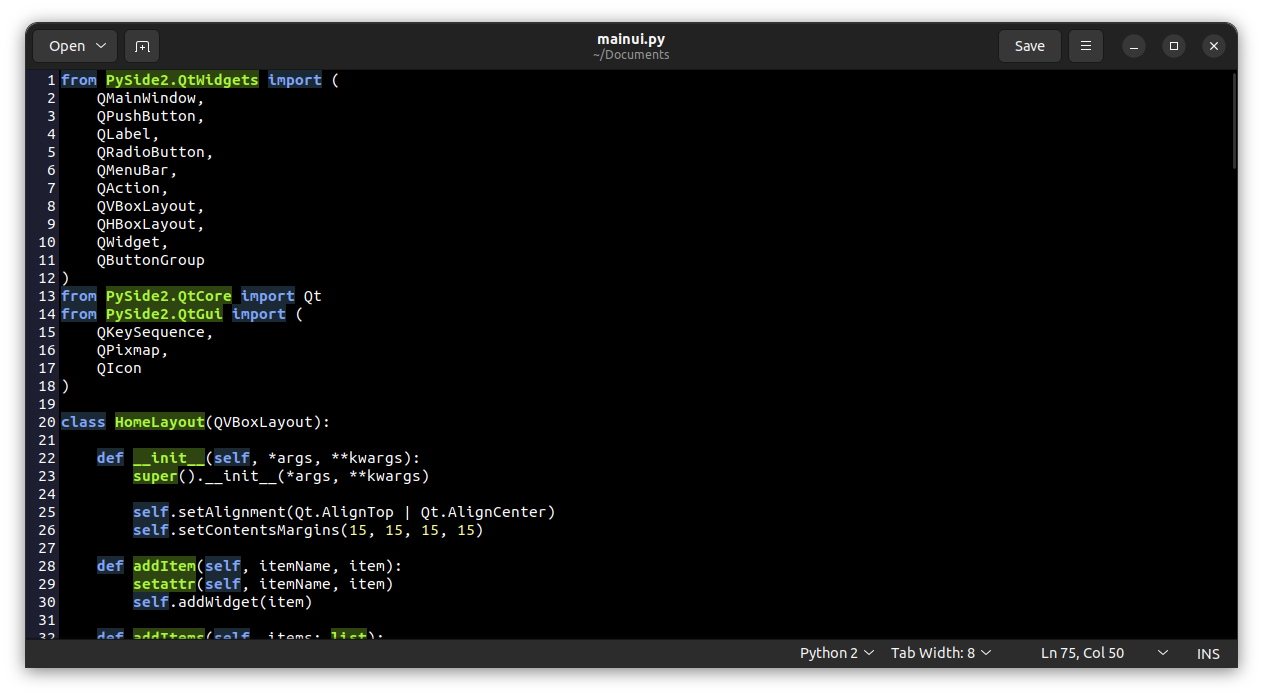Click QPushButton import on line 3
Image resolution: width=1263 pixels, height=696 pixels.
point(151,115)
